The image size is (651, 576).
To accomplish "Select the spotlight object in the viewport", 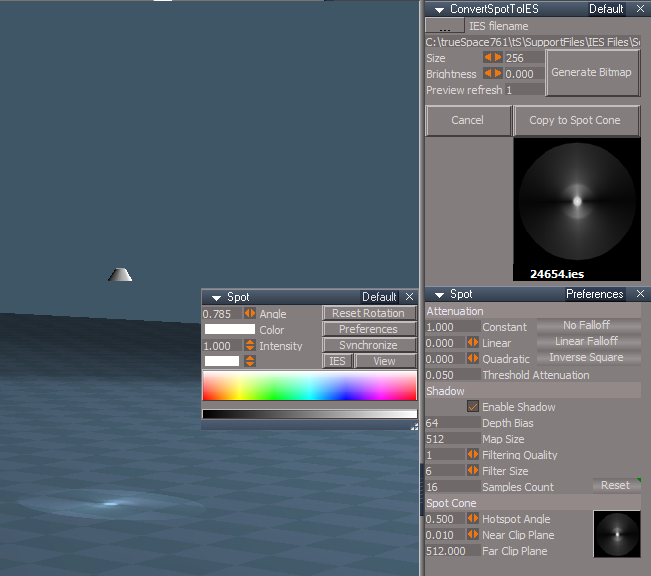I will tap(120, 275).
